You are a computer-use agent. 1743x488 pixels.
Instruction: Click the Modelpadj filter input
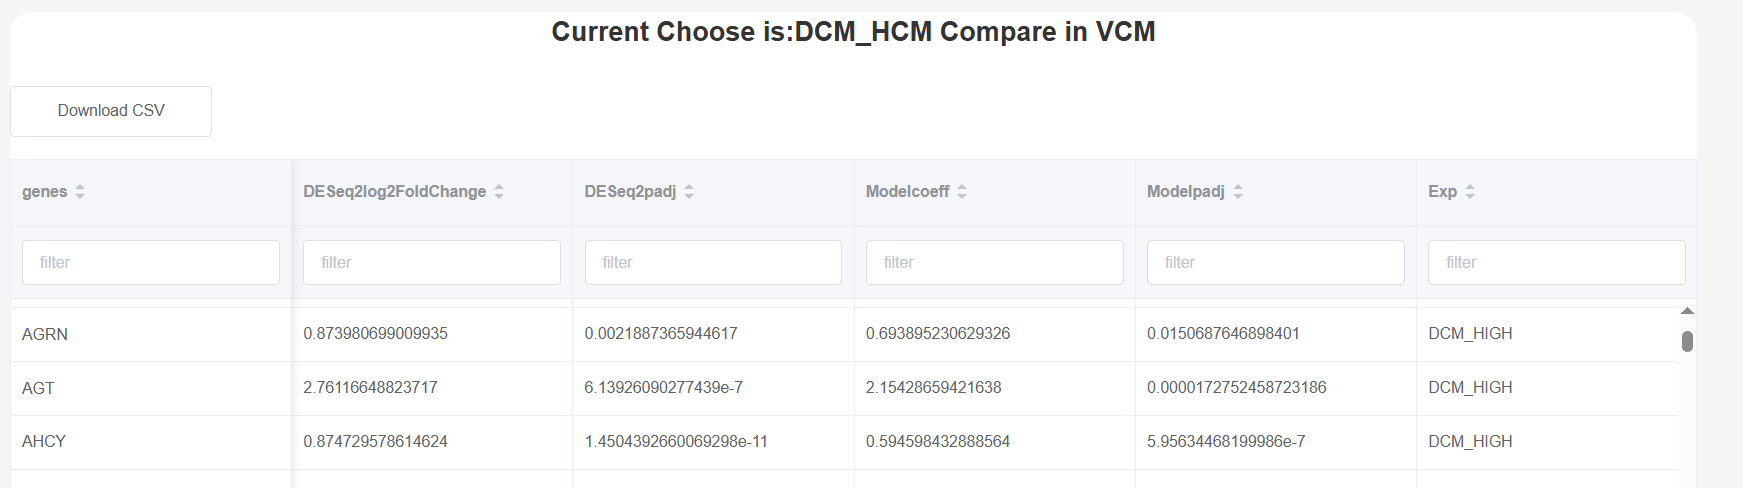pyautogui.click(x=1275, y=262)
